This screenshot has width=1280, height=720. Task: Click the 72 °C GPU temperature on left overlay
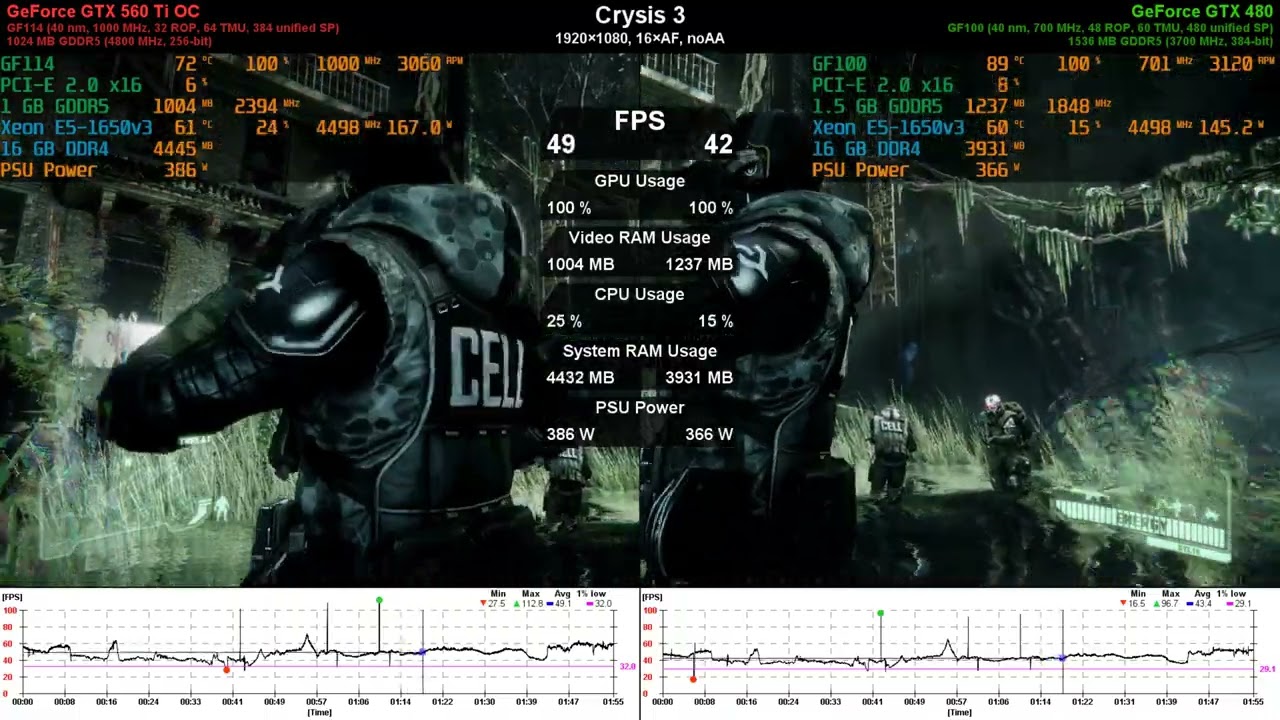pos(193,64)
